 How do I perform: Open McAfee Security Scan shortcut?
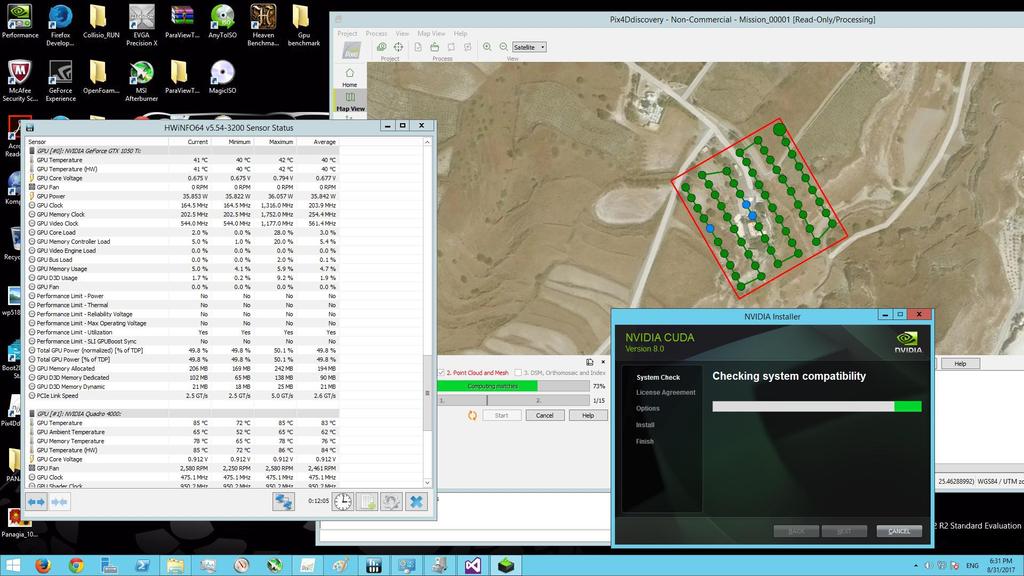(20, 81)
